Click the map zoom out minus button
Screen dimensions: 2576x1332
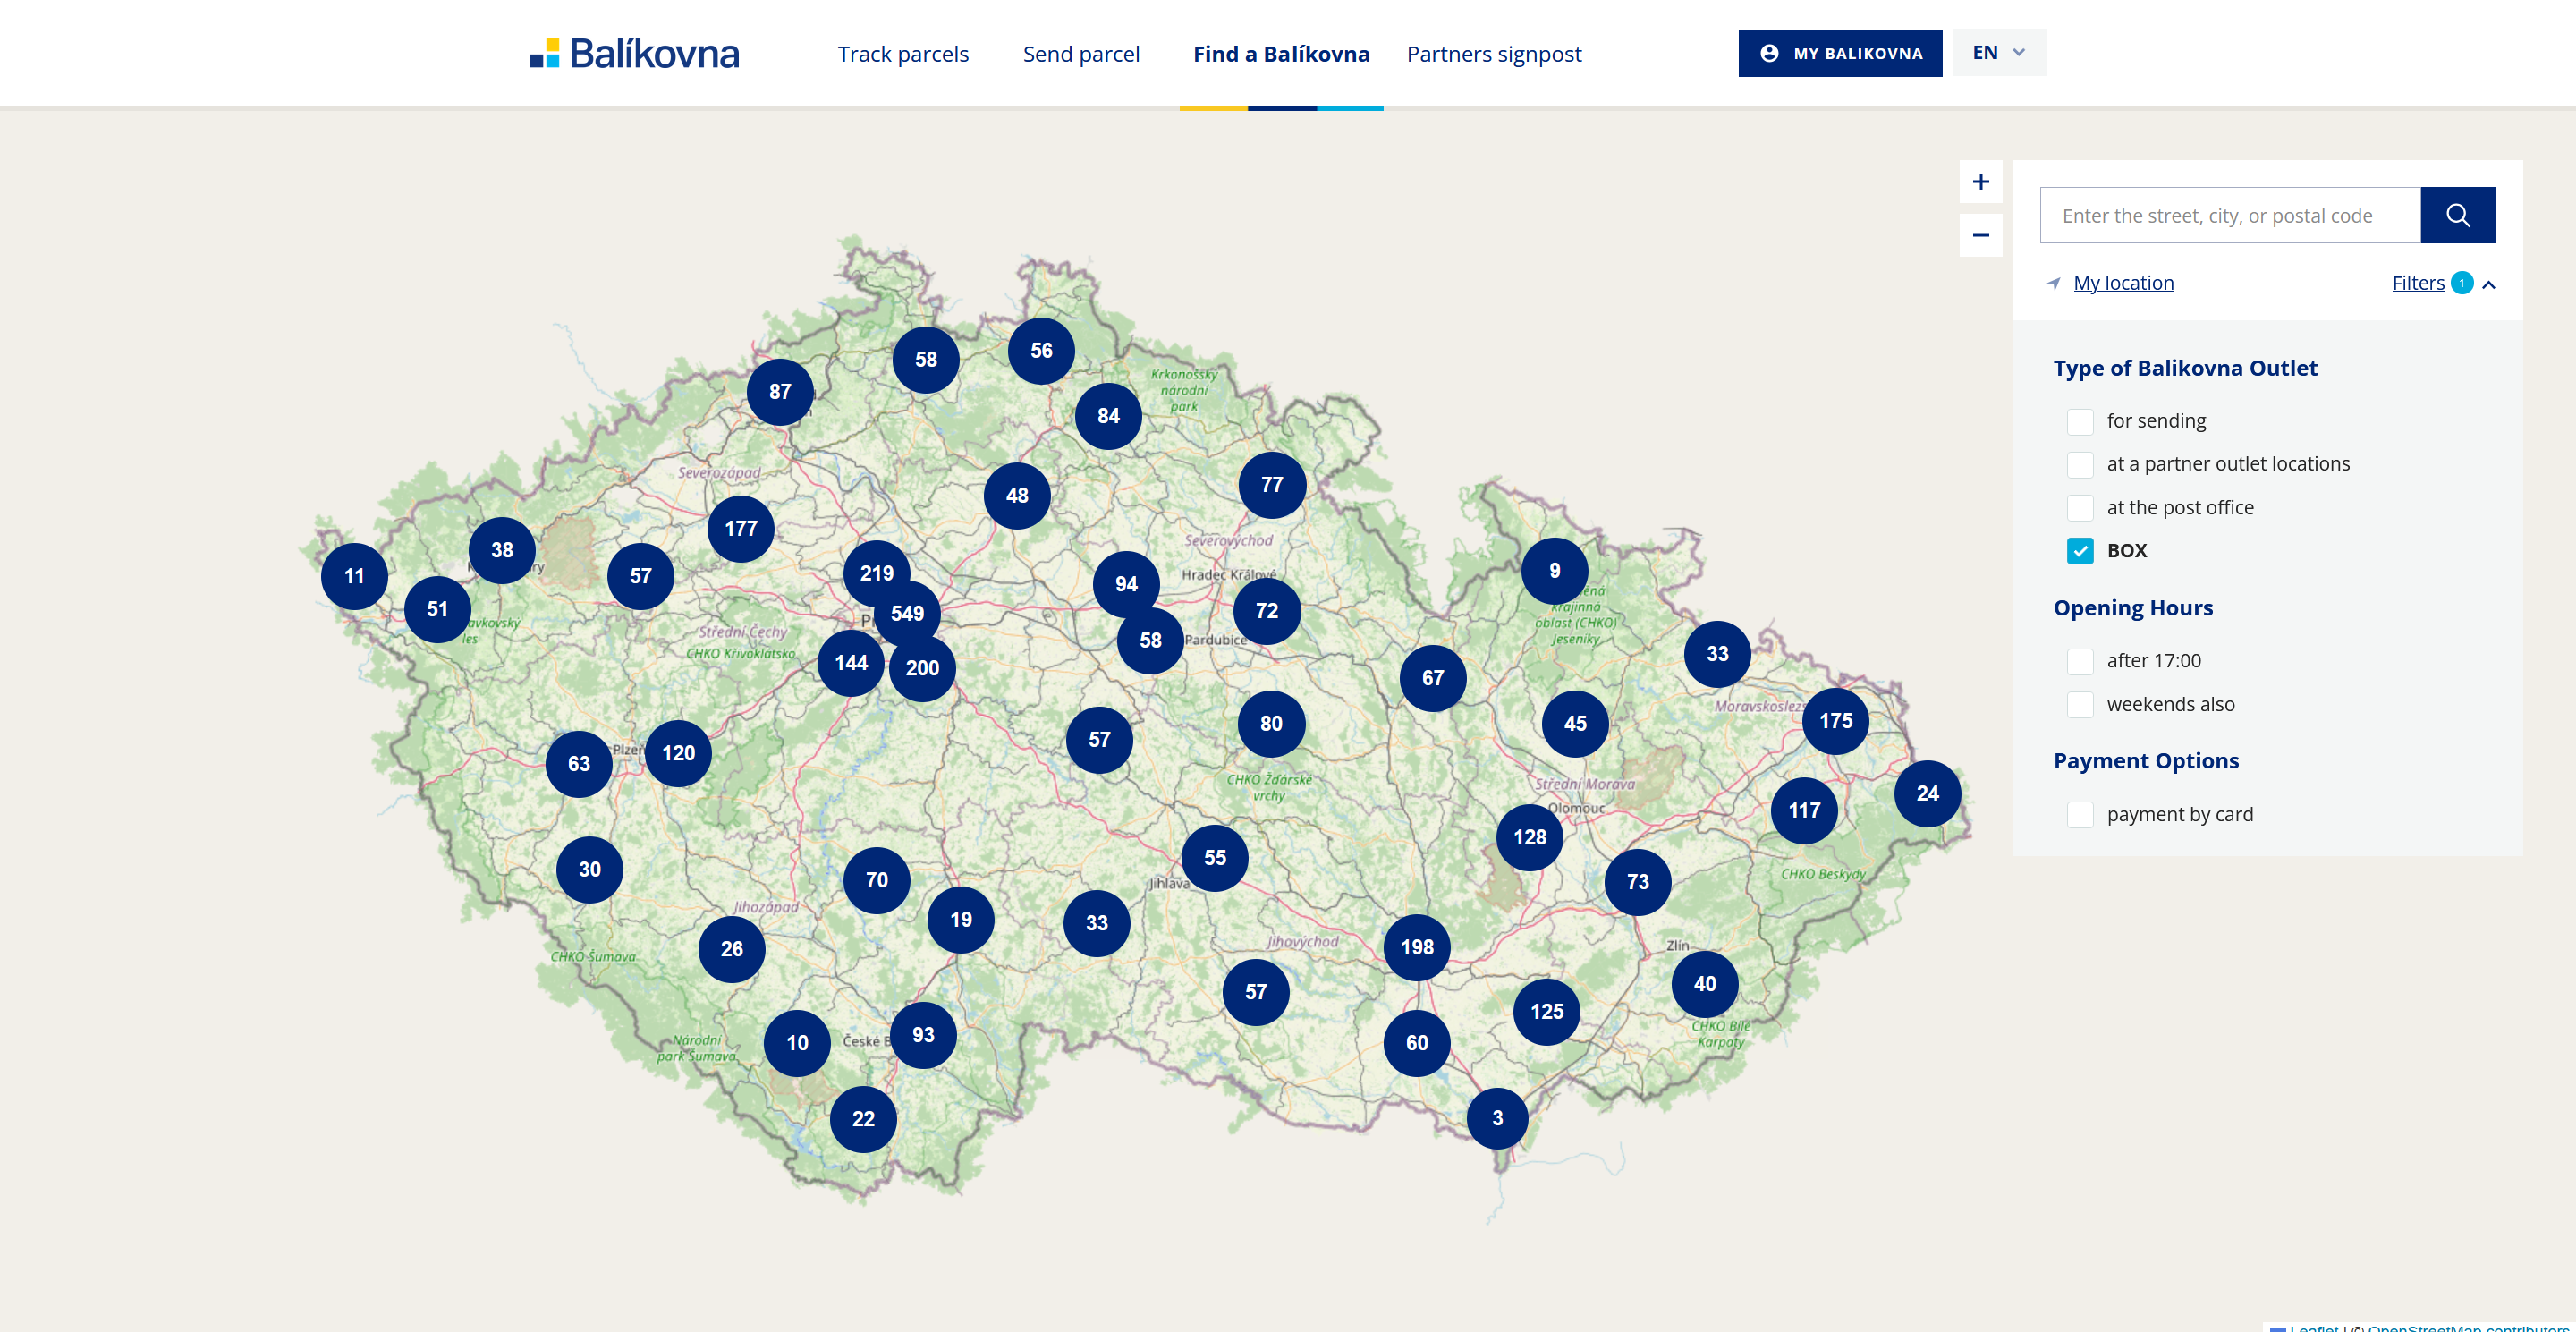click(x=1980, y=236)
